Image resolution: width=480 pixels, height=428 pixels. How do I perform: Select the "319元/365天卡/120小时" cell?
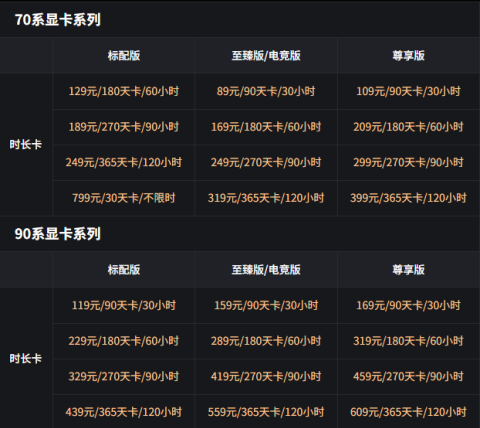[x=266, y=198]
